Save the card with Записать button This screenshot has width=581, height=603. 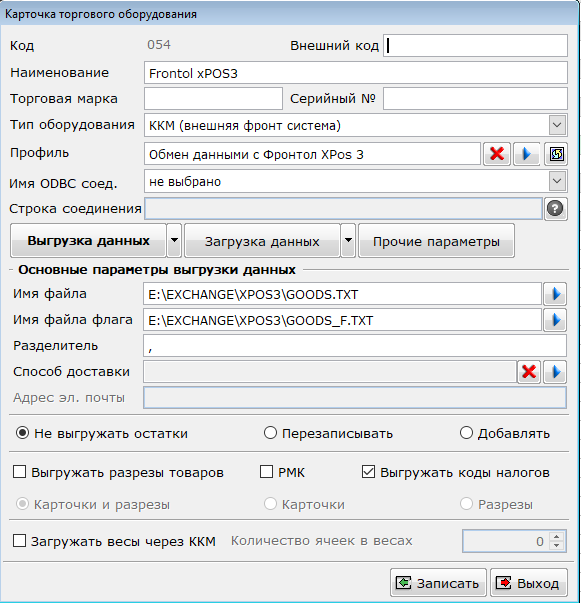coord(438,583)
